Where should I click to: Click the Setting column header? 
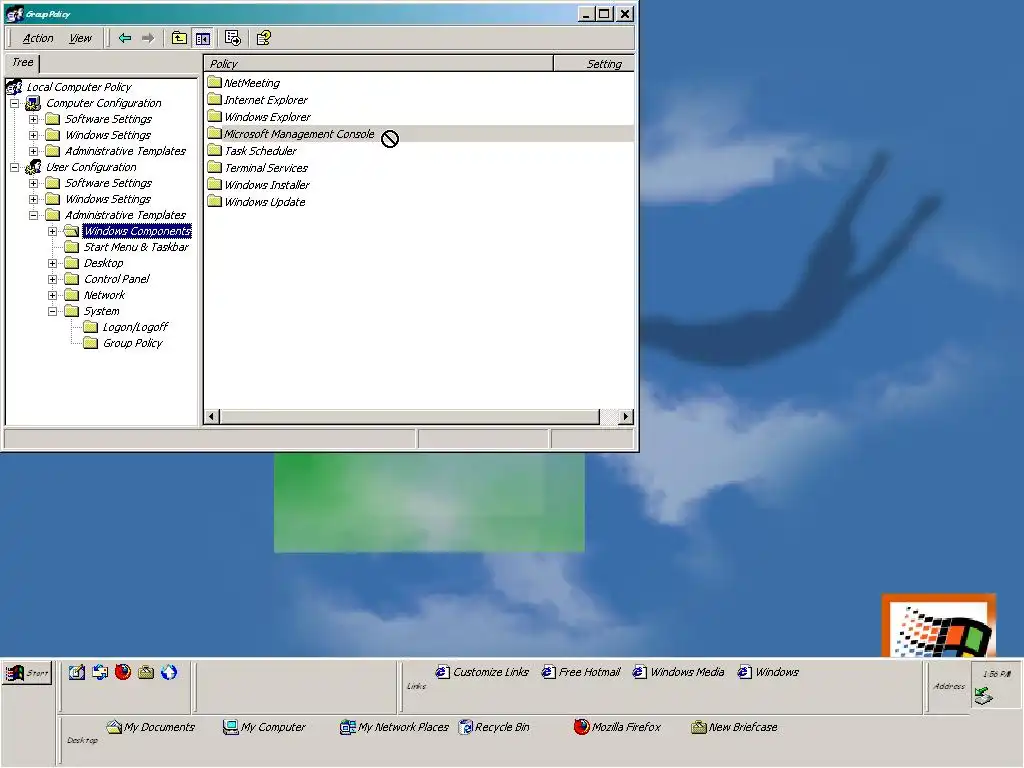pyautogui.click(x=594, y=64)
